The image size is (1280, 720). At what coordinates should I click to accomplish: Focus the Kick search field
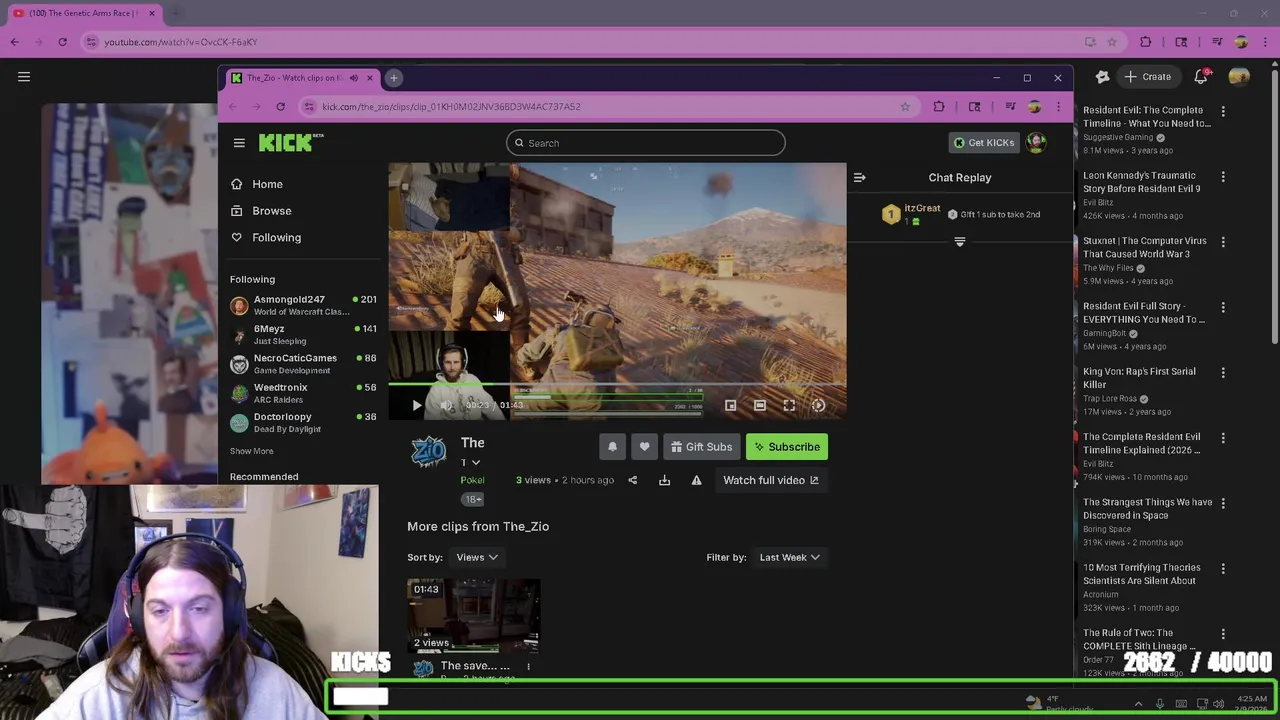(645, 143)
